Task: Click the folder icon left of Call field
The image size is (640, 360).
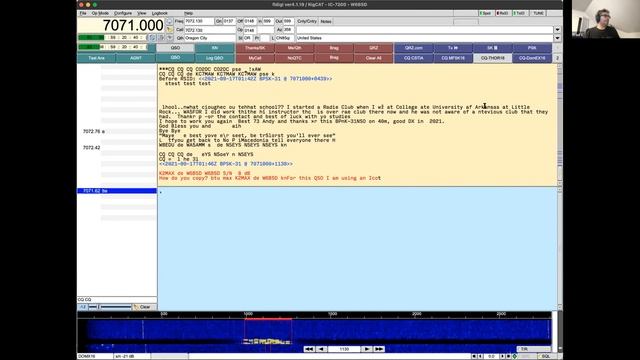Action: click(169, 30)
